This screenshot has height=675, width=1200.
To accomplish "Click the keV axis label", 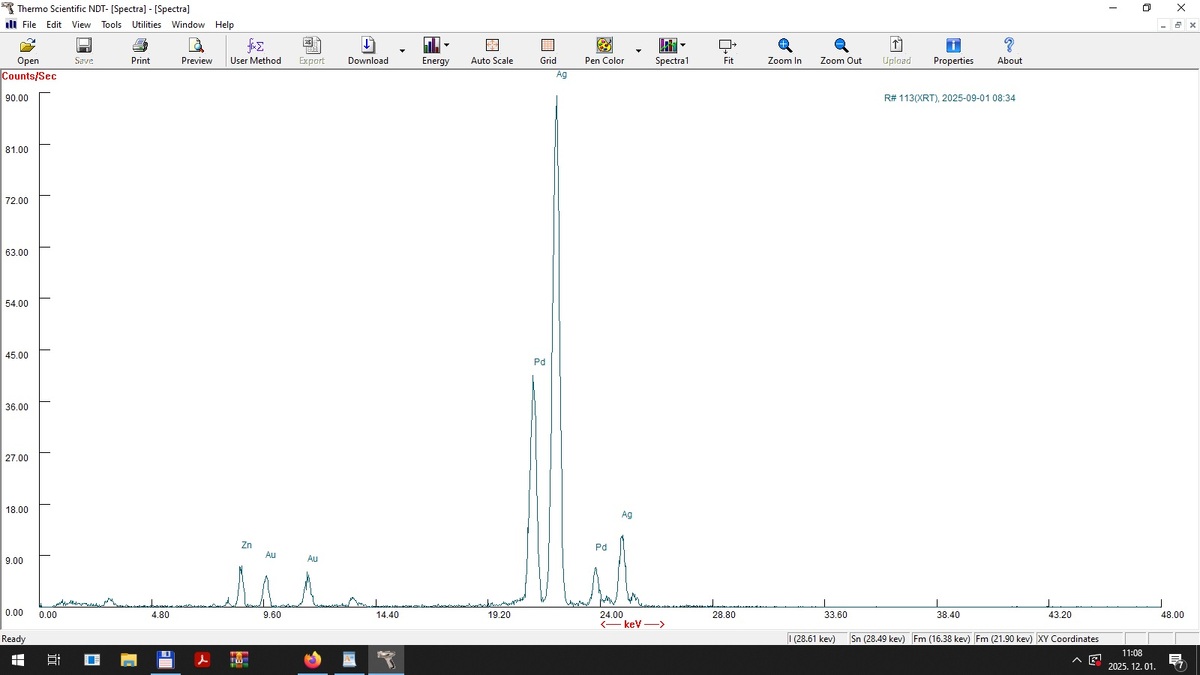I will pos(632,624).
